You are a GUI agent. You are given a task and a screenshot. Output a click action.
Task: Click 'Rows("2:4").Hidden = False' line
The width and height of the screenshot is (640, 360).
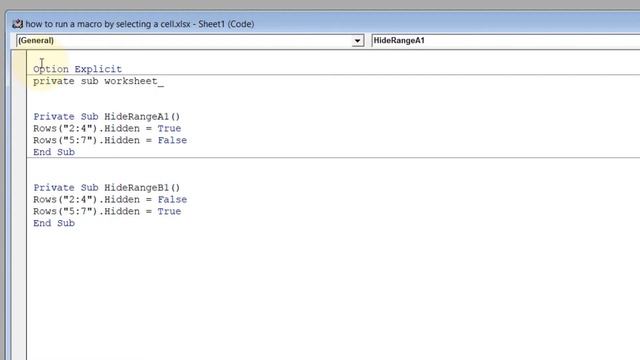point(110,200)
